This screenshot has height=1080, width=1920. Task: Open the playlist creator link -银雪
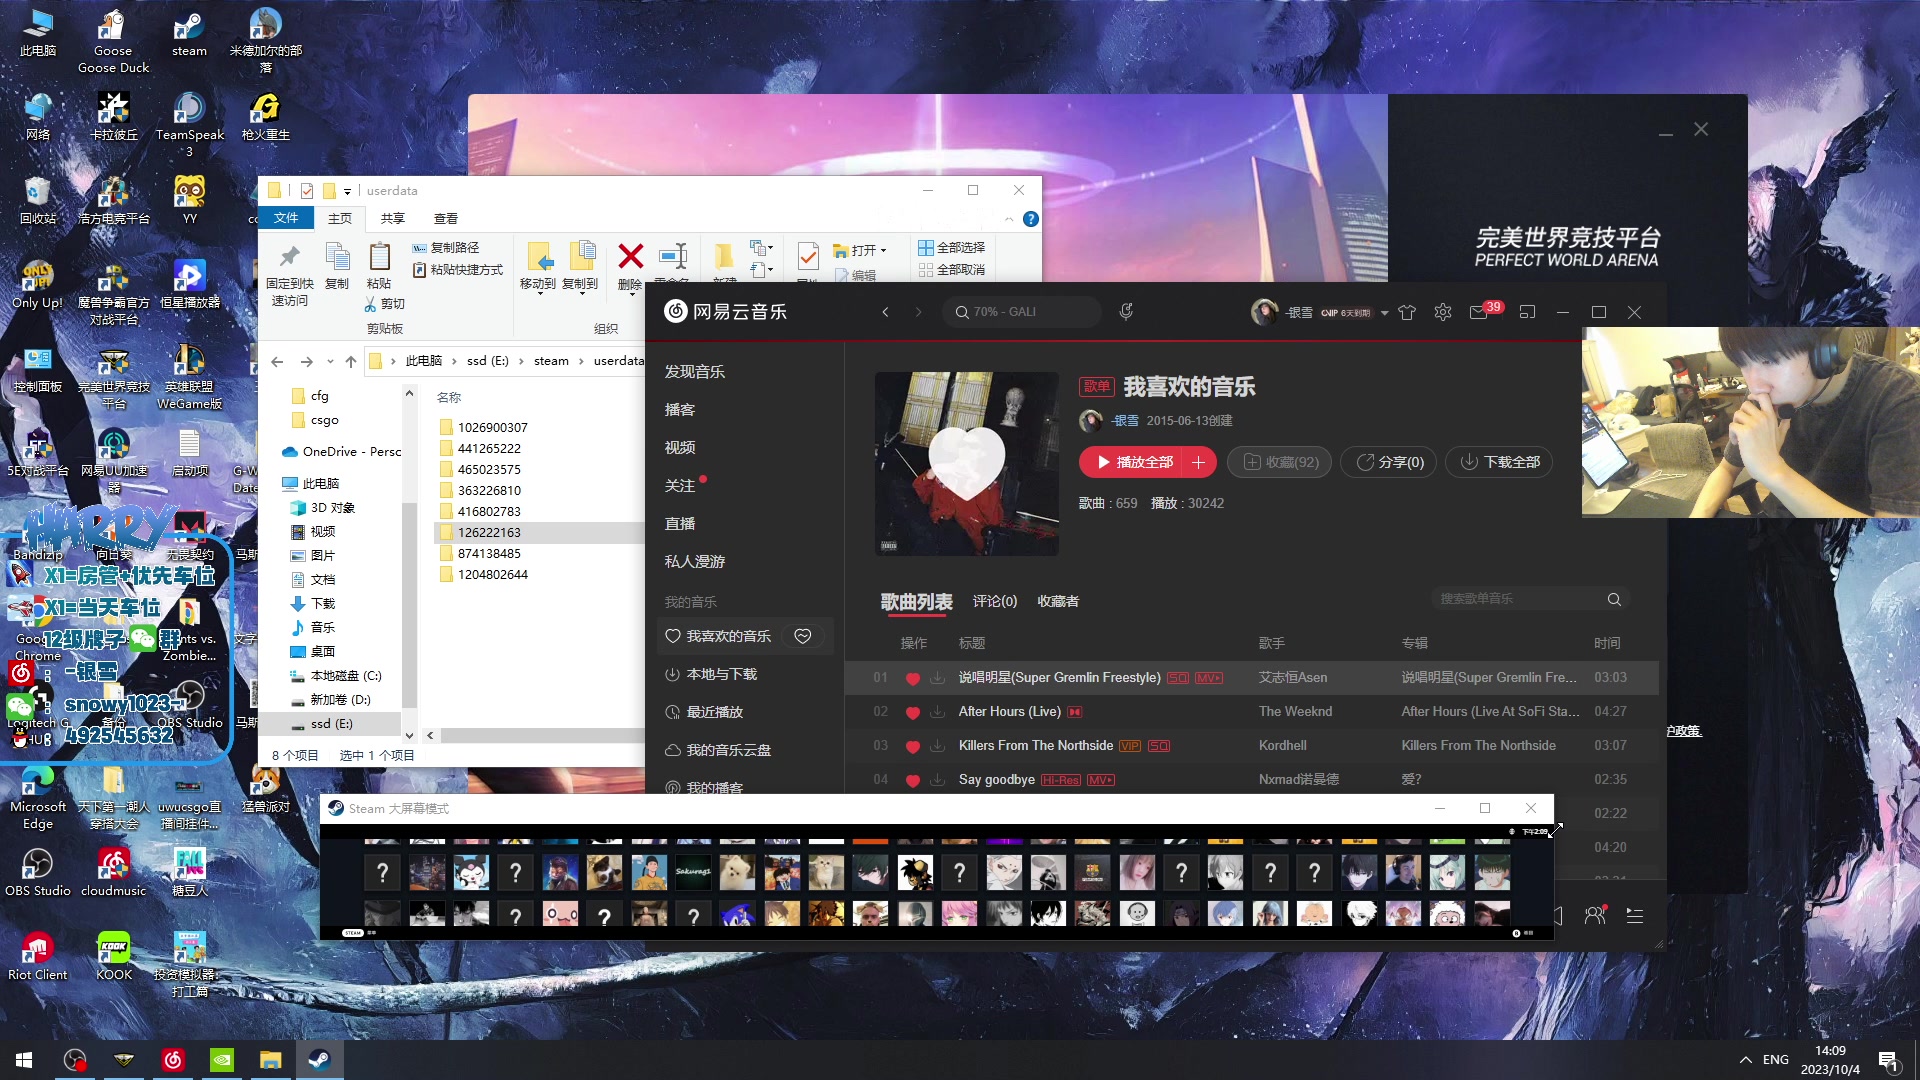pyautogui.click(x=1125, y=421)
